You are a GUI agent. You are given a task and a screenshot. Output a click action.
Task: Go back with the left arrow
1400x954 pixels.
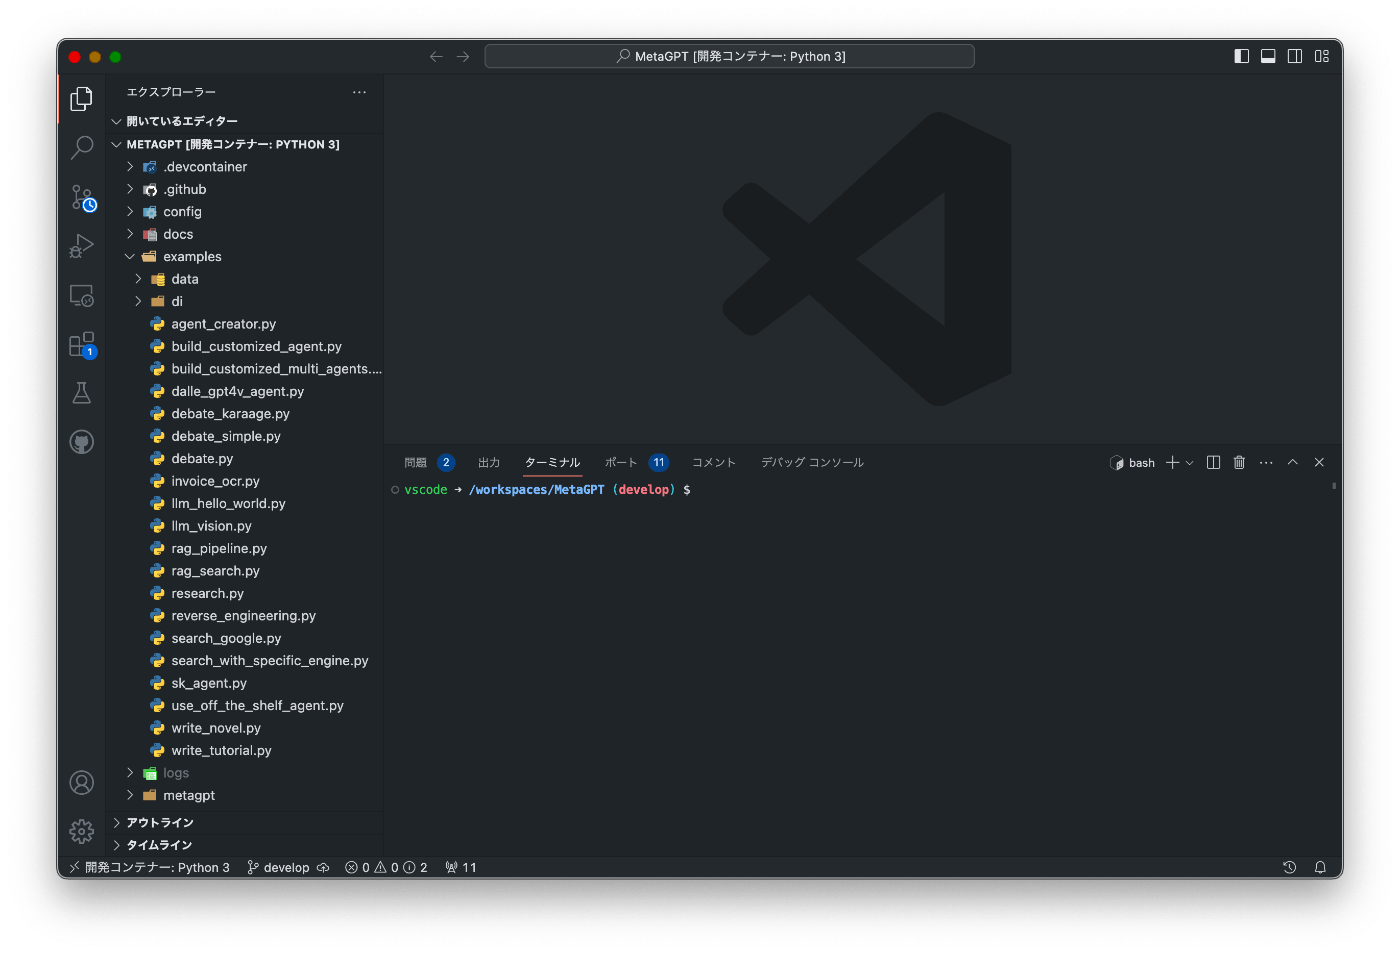(436, 57)
